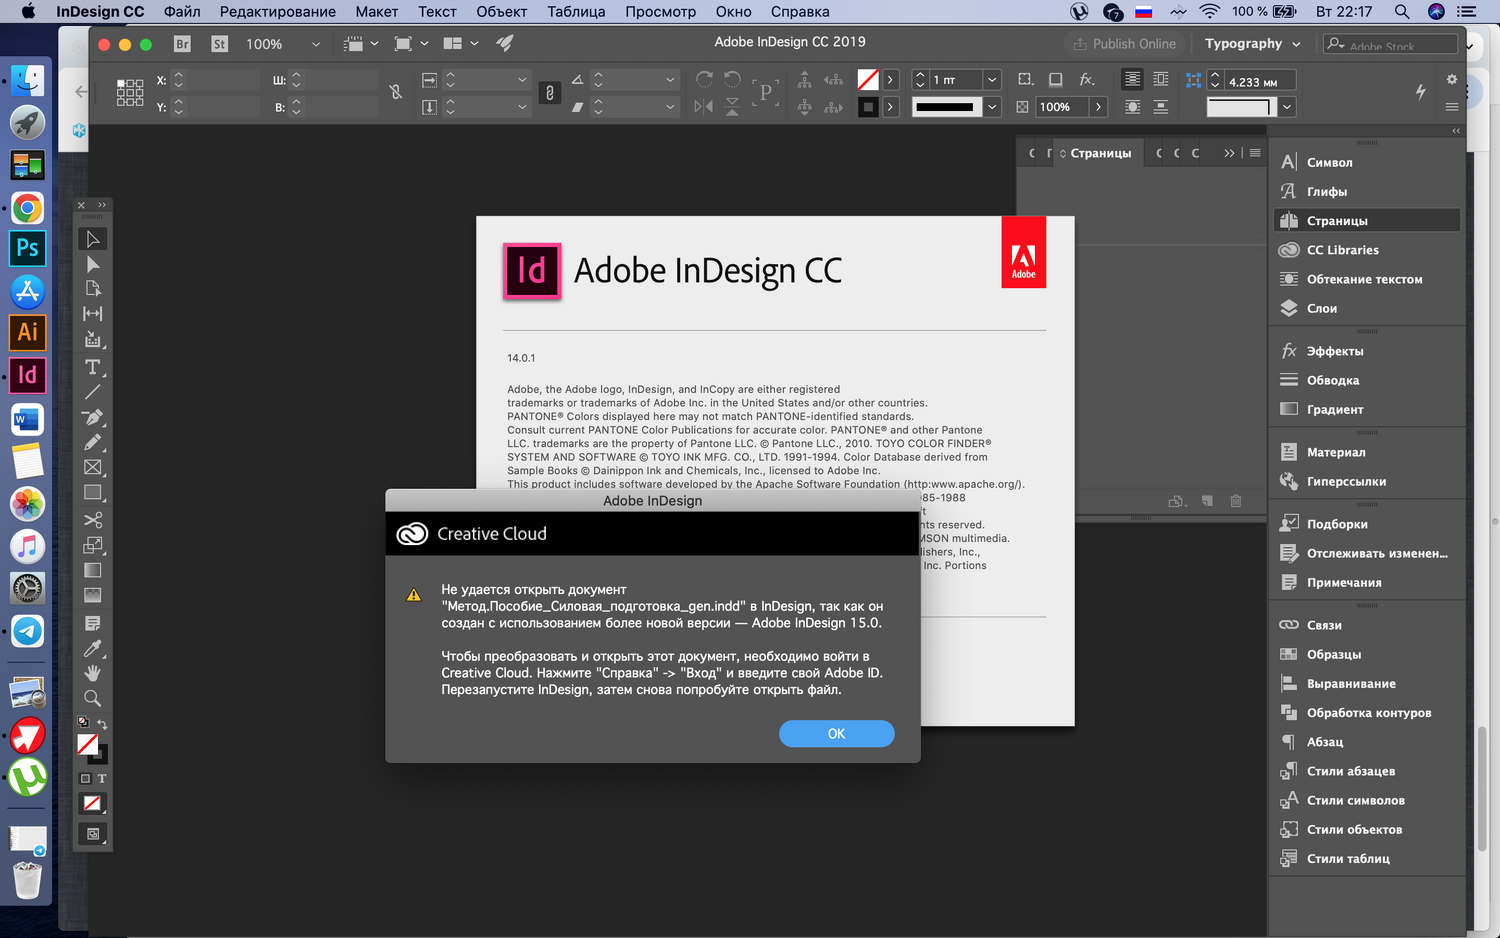Click the 4.233 мм value field

(1260, 81)
